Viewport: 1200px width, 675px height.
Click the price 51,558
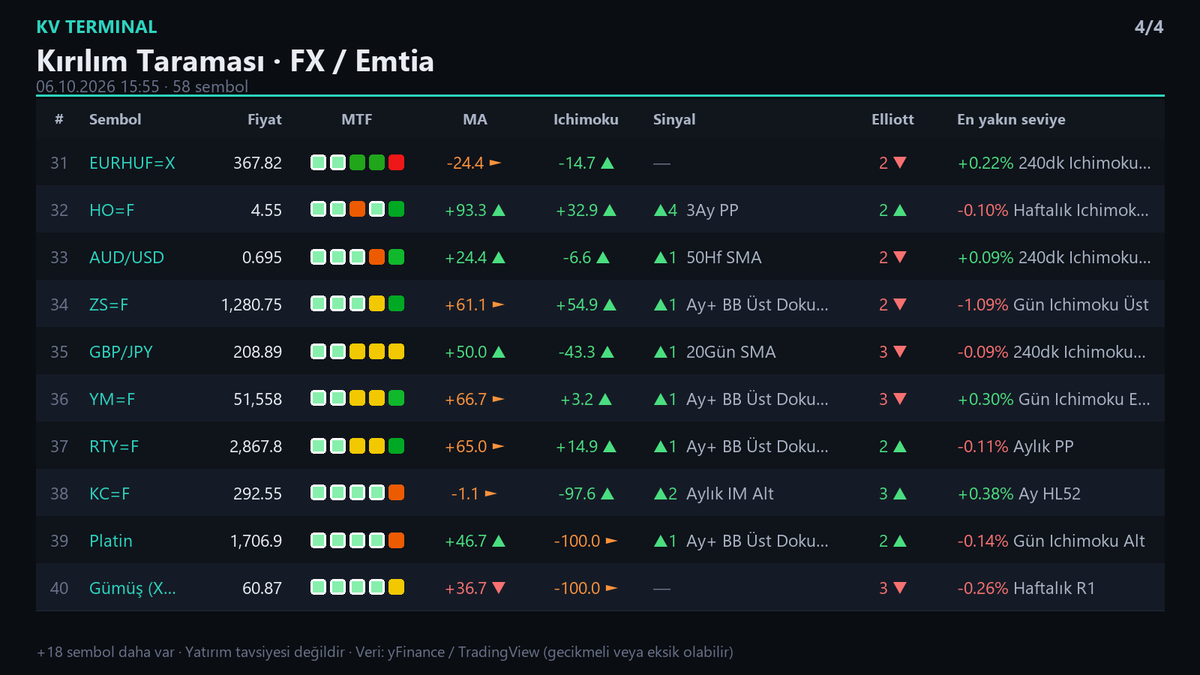pyautogui.click(x=256, y=399)
